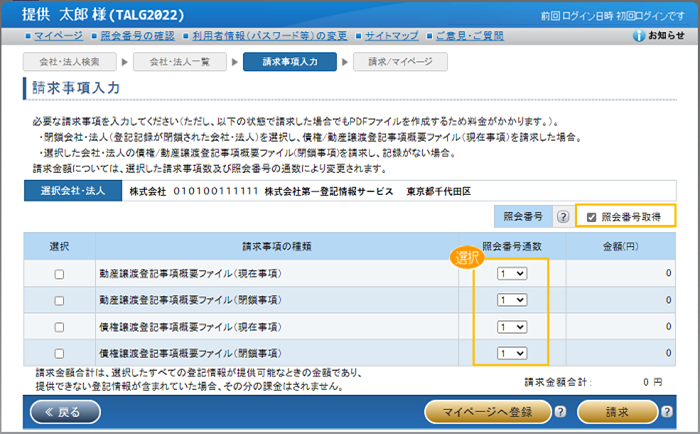This screenshot has height=434, width=700.
Task: Open the サイトマップ link
Action: tap(392, 36)
